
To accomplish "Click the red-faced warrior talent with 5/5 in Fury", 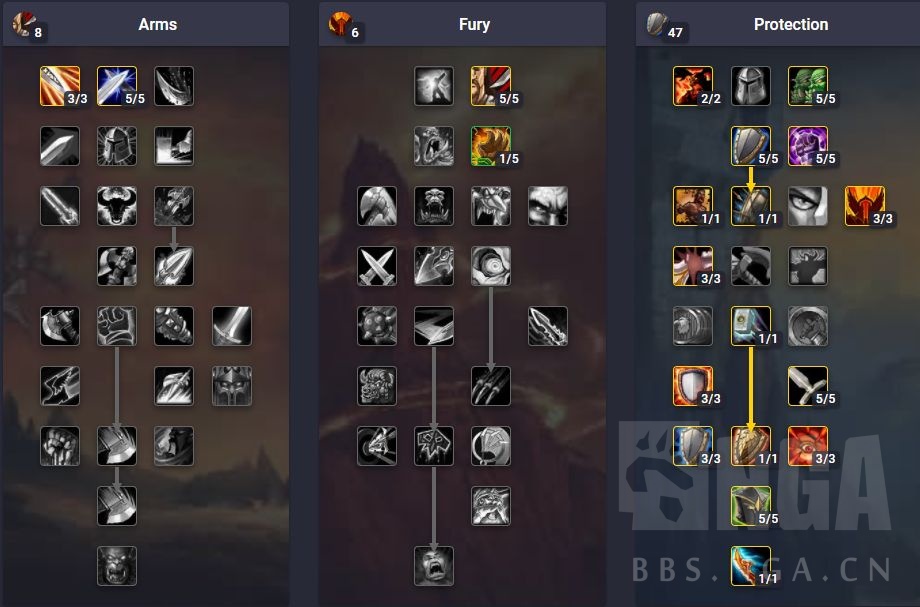I will pyautogui.click(x=491, y=86).
